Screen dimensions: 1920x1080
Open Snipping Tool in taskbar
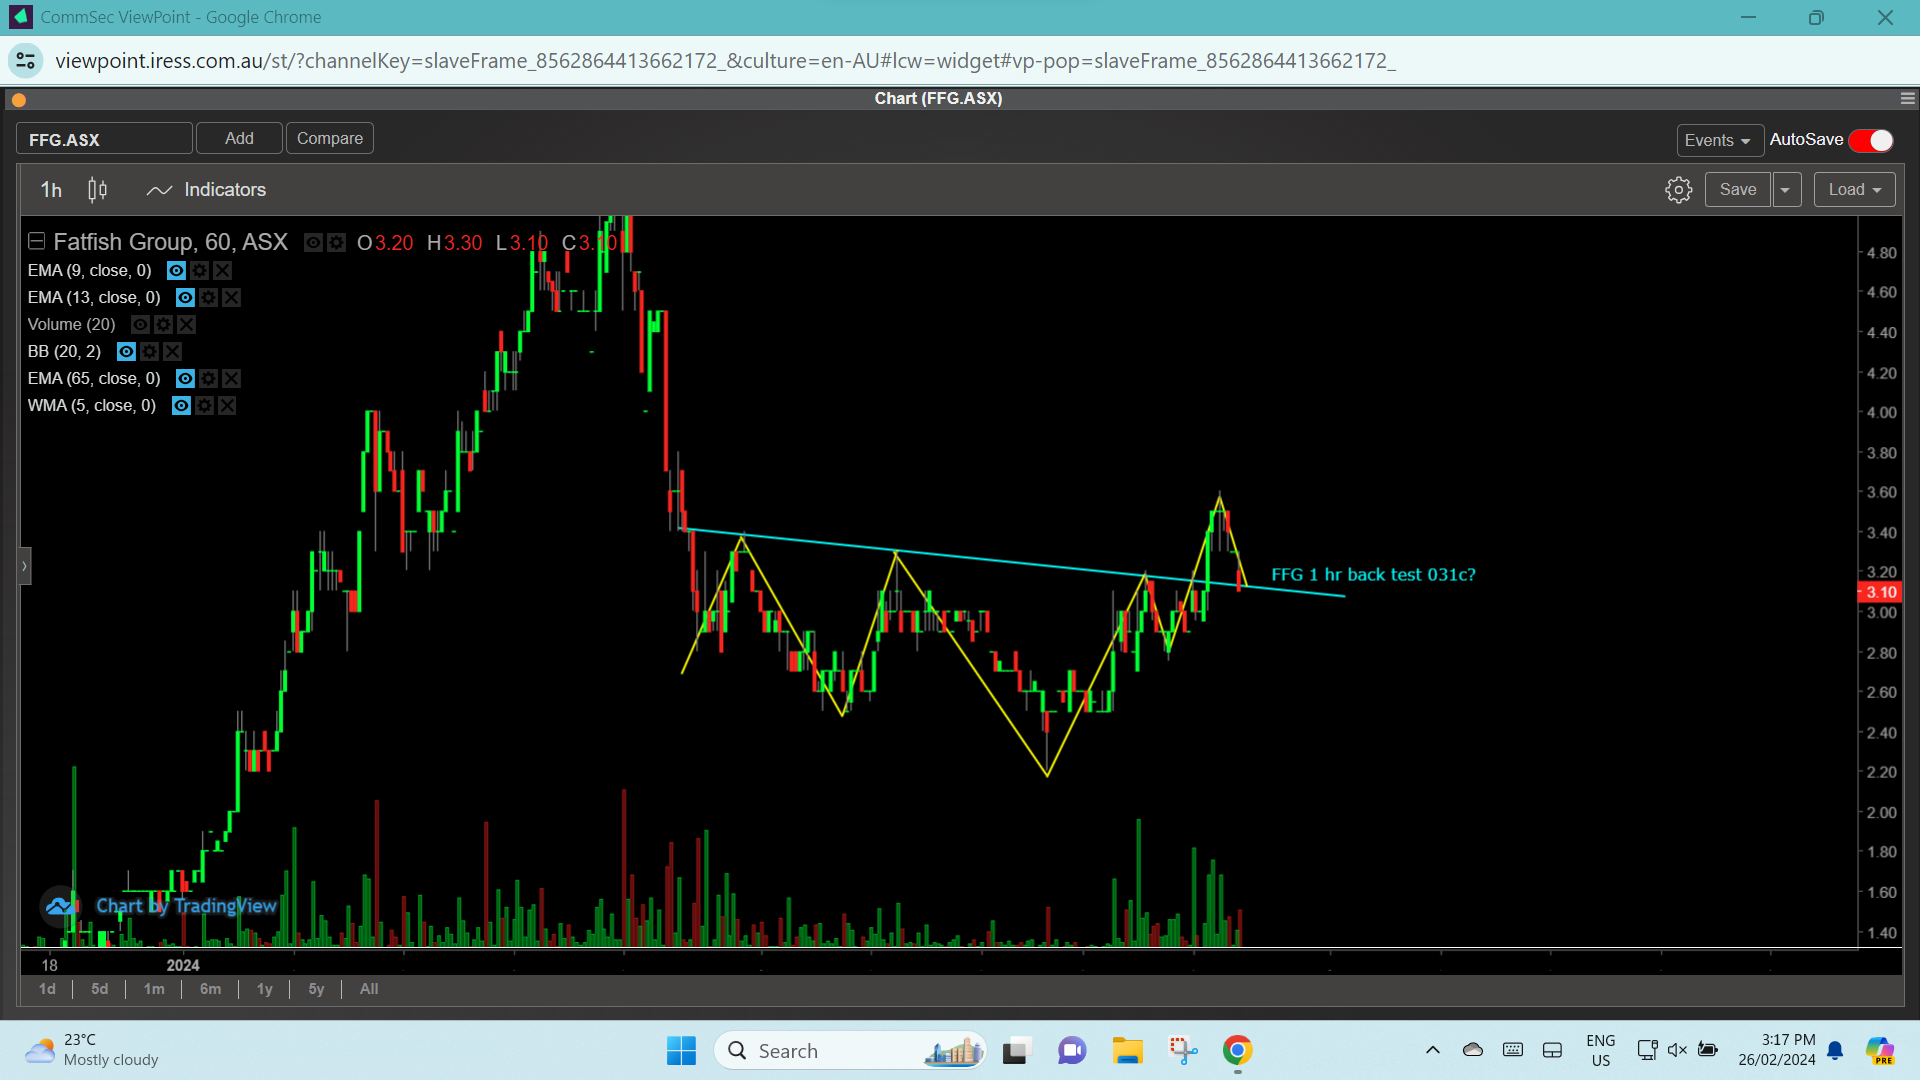click(1183, 1051)
